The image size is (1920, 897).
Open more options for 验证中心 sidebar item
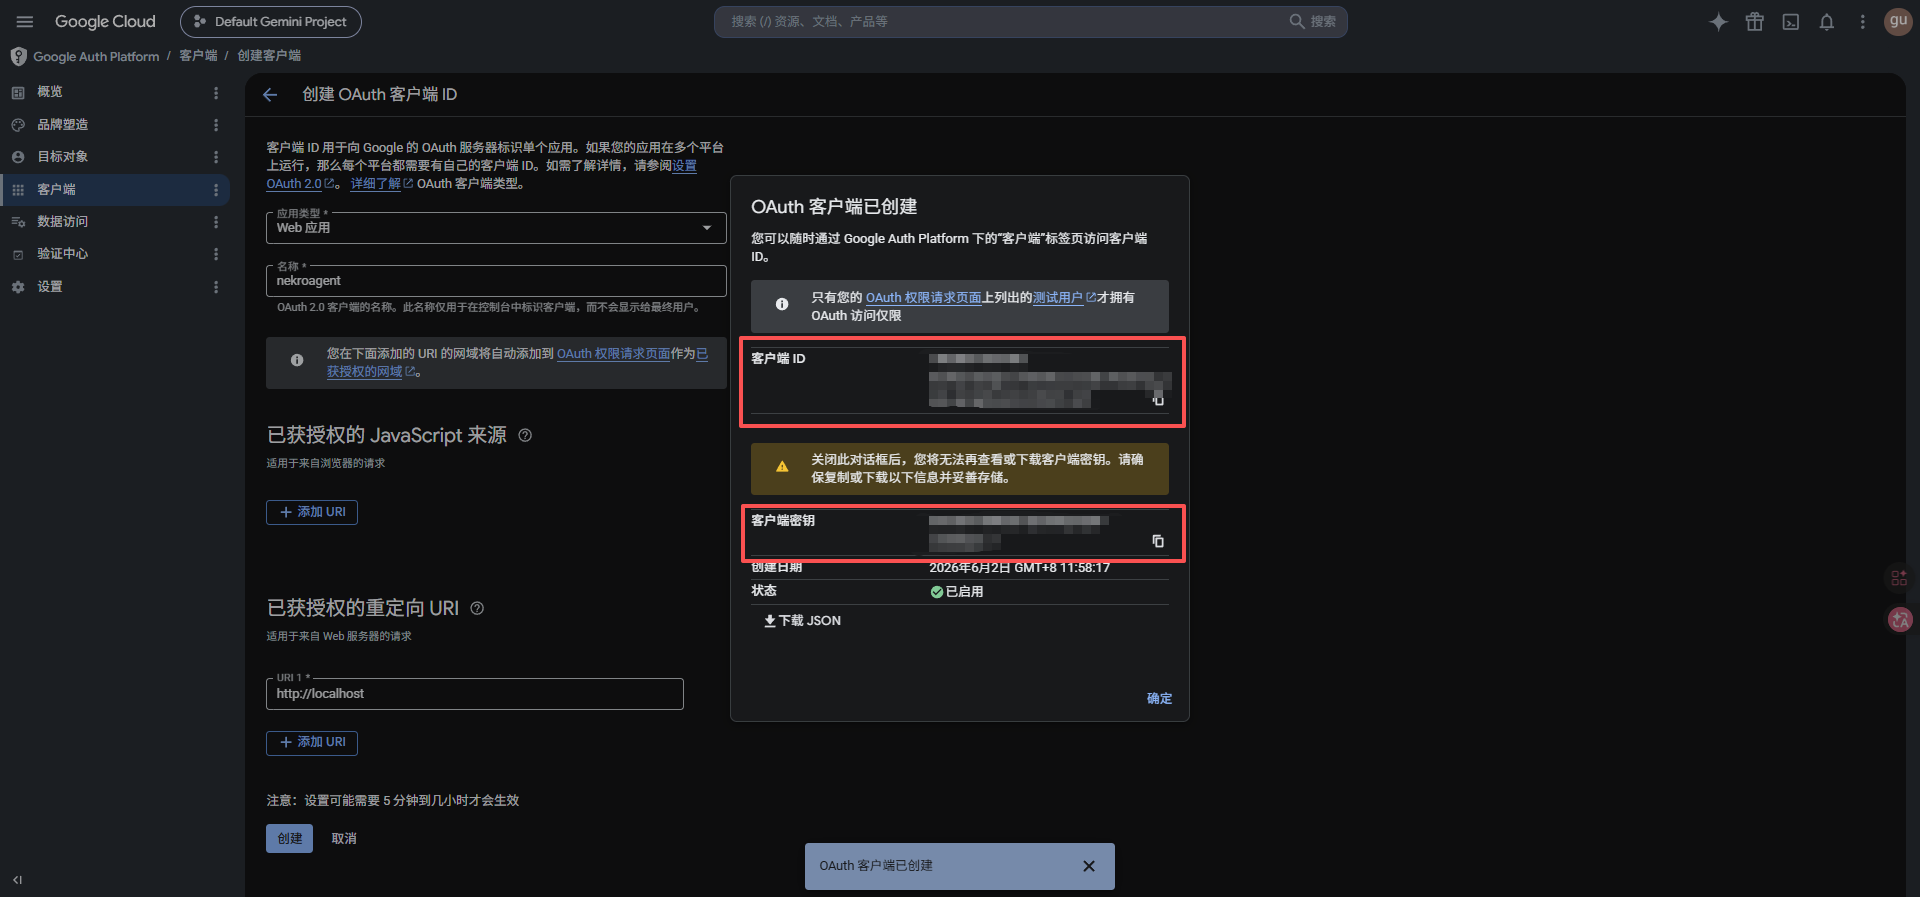(216, 254)
